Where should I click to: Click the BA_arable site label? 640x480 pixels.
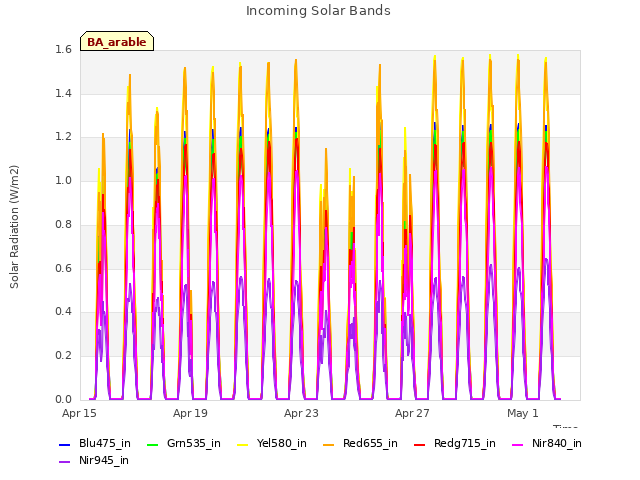[x=117, y=42]
